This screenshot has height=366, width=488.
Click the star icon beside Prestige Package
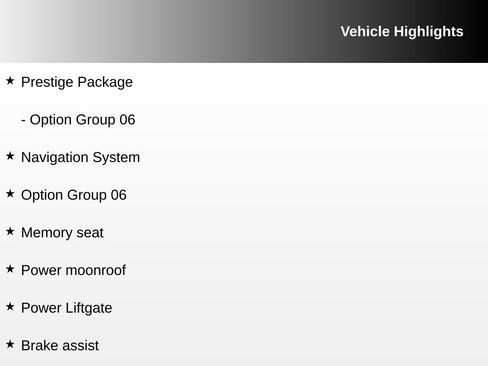10,81
